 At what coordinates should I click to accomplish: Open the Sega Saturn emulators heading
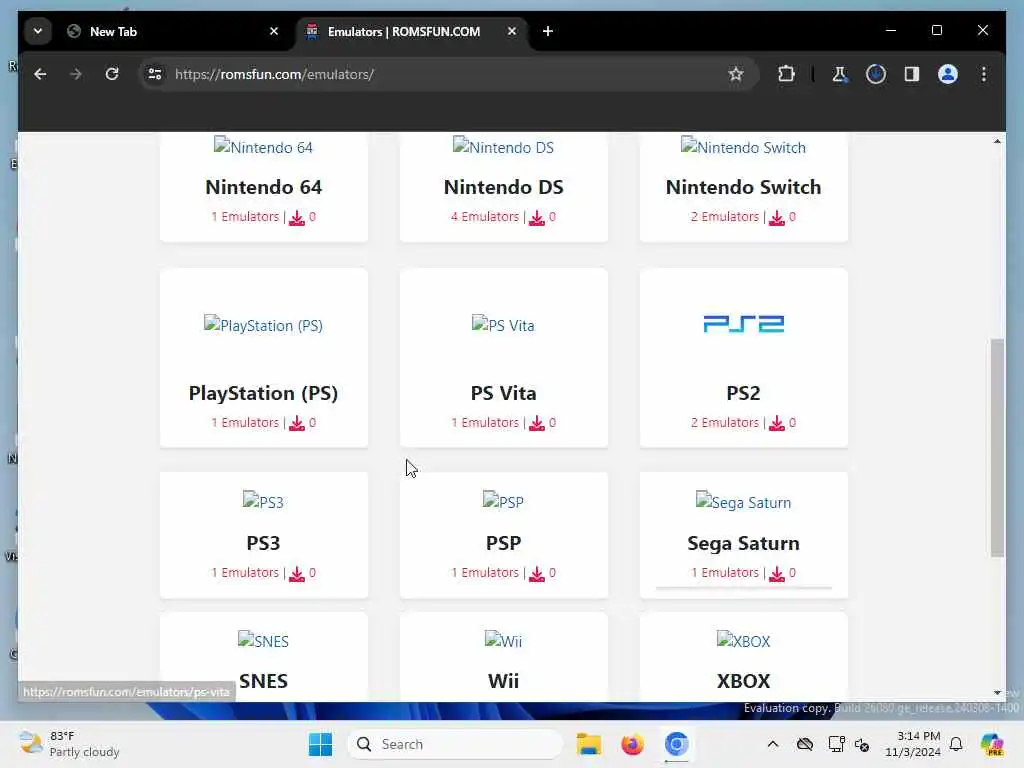pyautogui.click(x=744, y=543)
